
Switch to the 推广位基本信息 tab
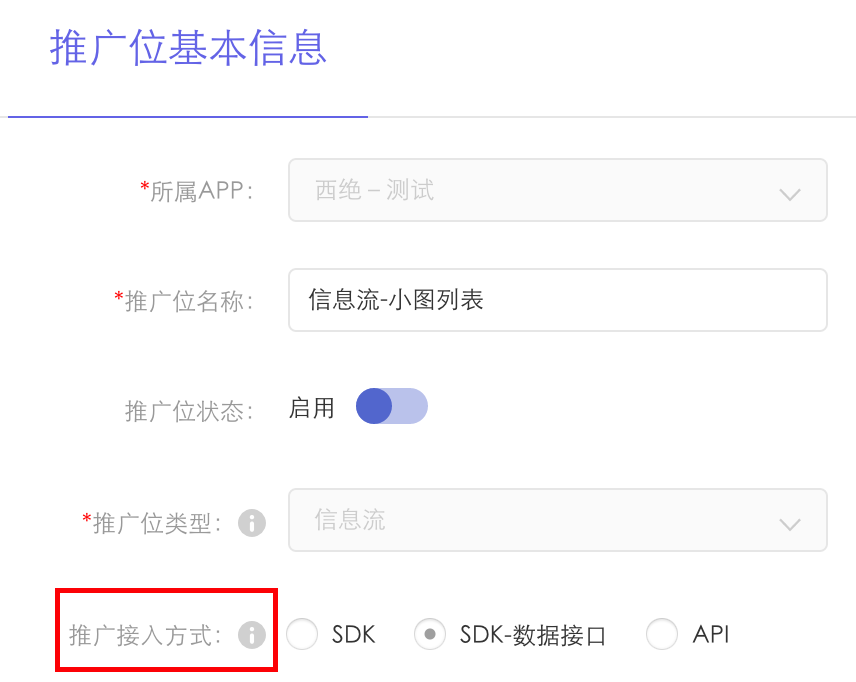click(x=188, y=48)
